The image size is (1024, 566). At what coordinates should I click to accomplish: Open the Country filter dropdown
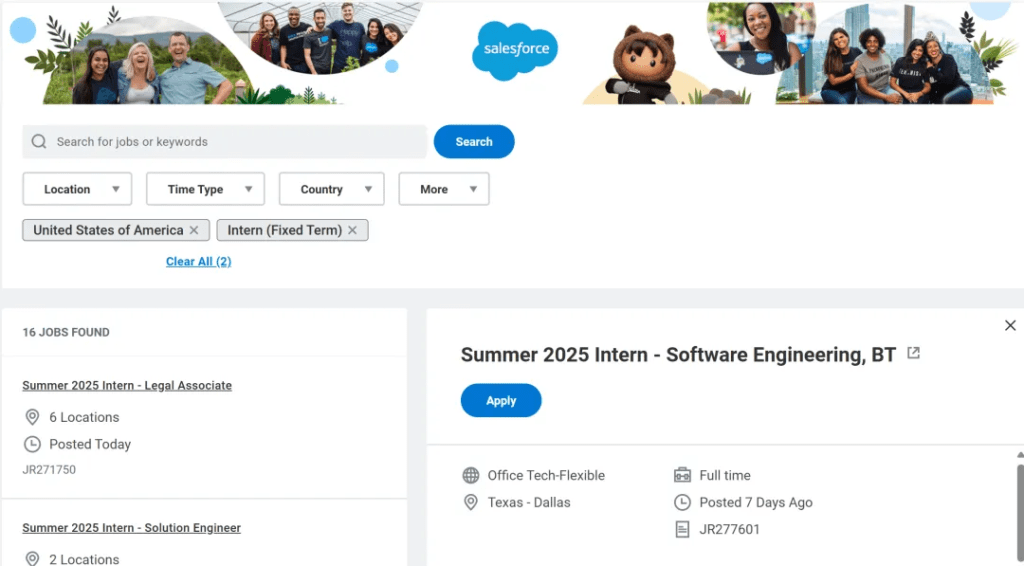coord(331,189)
